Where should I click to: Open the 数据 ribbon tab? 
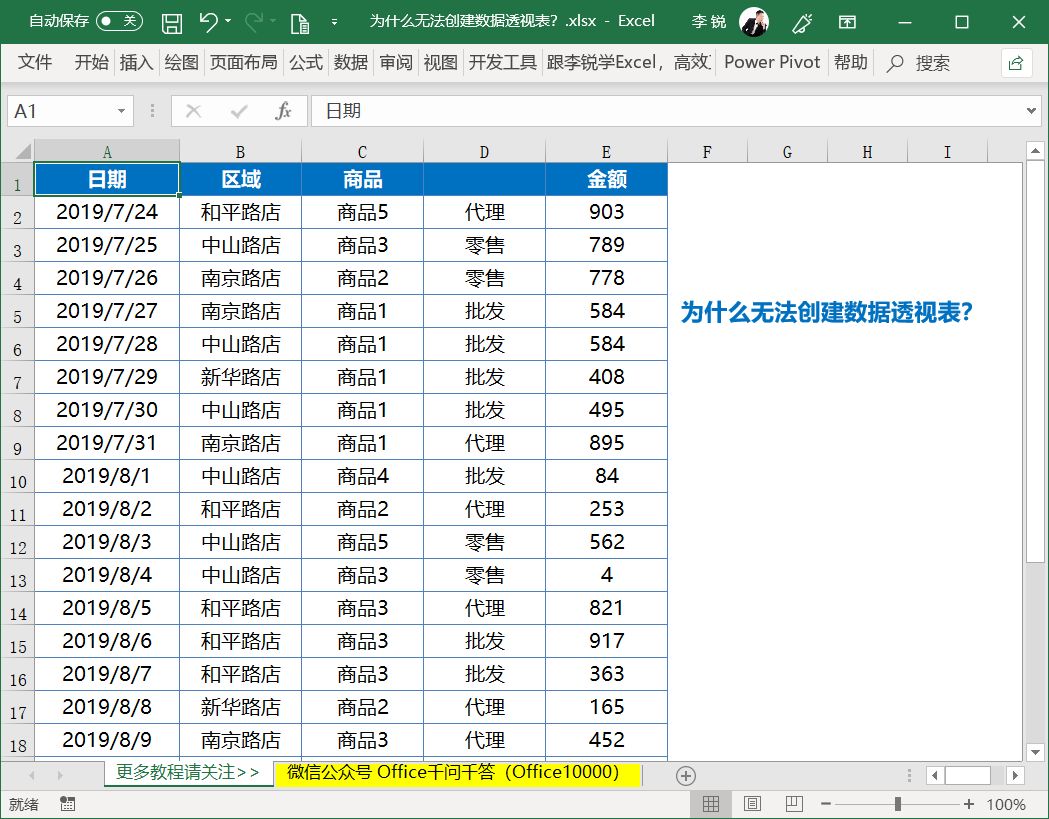pos(352,62)
